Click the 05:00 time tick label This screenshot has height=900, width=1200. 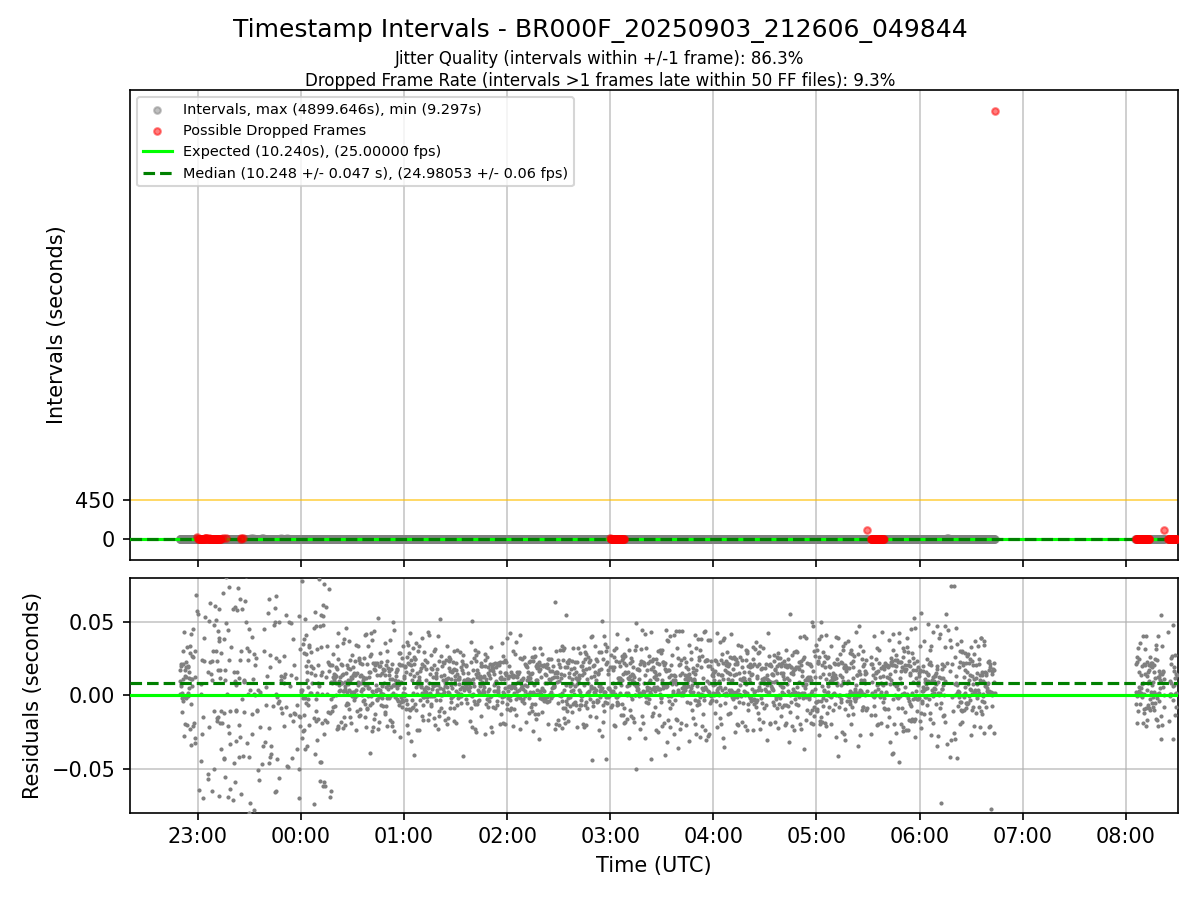coord(816,835)
